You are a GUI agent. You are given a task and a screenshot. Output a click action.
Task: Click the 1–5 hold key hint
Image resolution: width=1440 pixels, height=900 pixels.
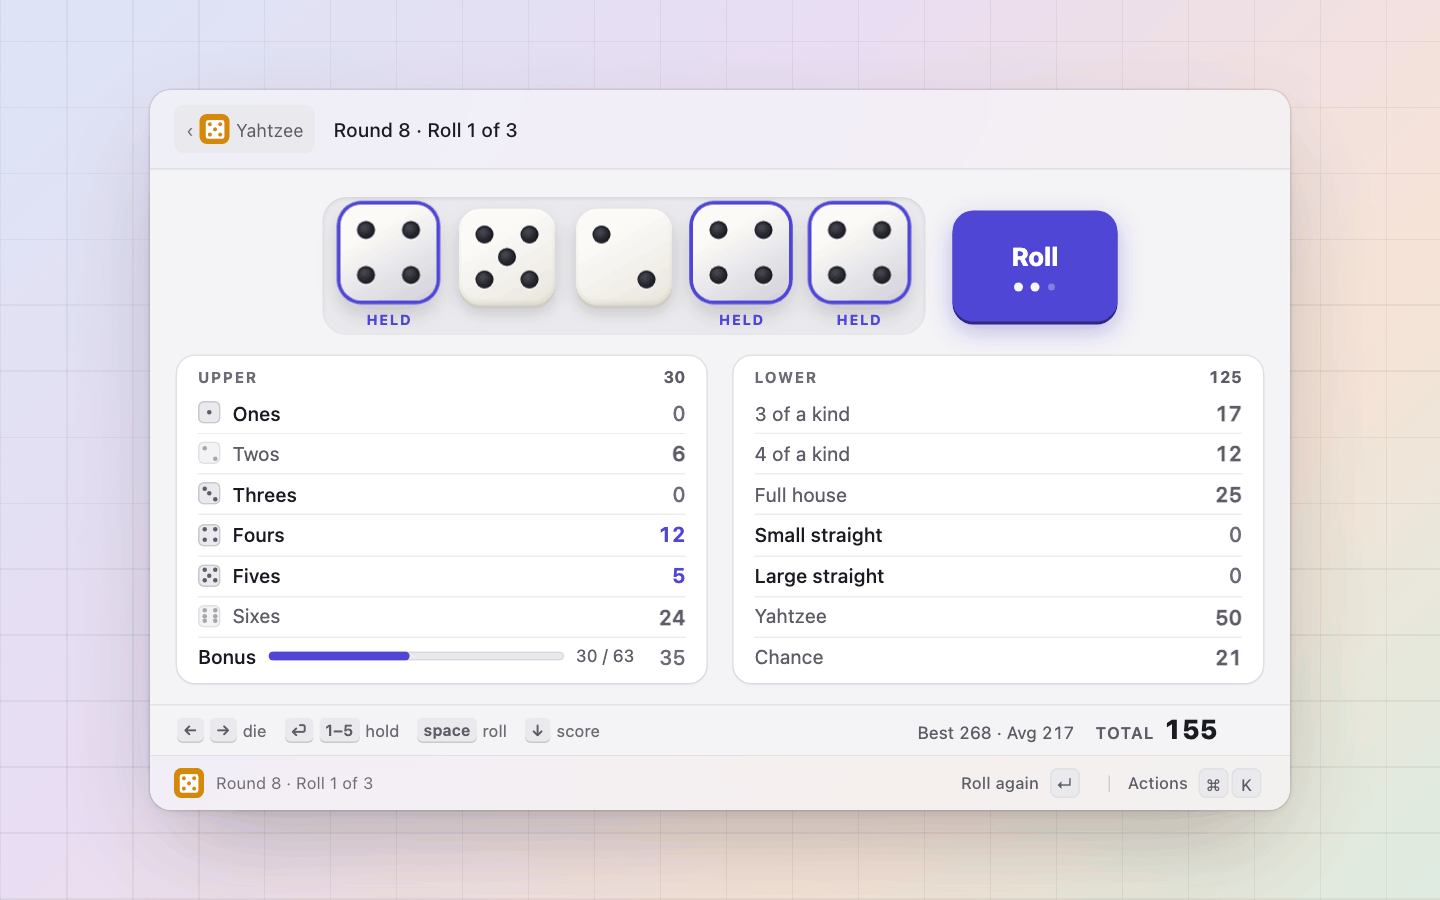click(340, 731)
